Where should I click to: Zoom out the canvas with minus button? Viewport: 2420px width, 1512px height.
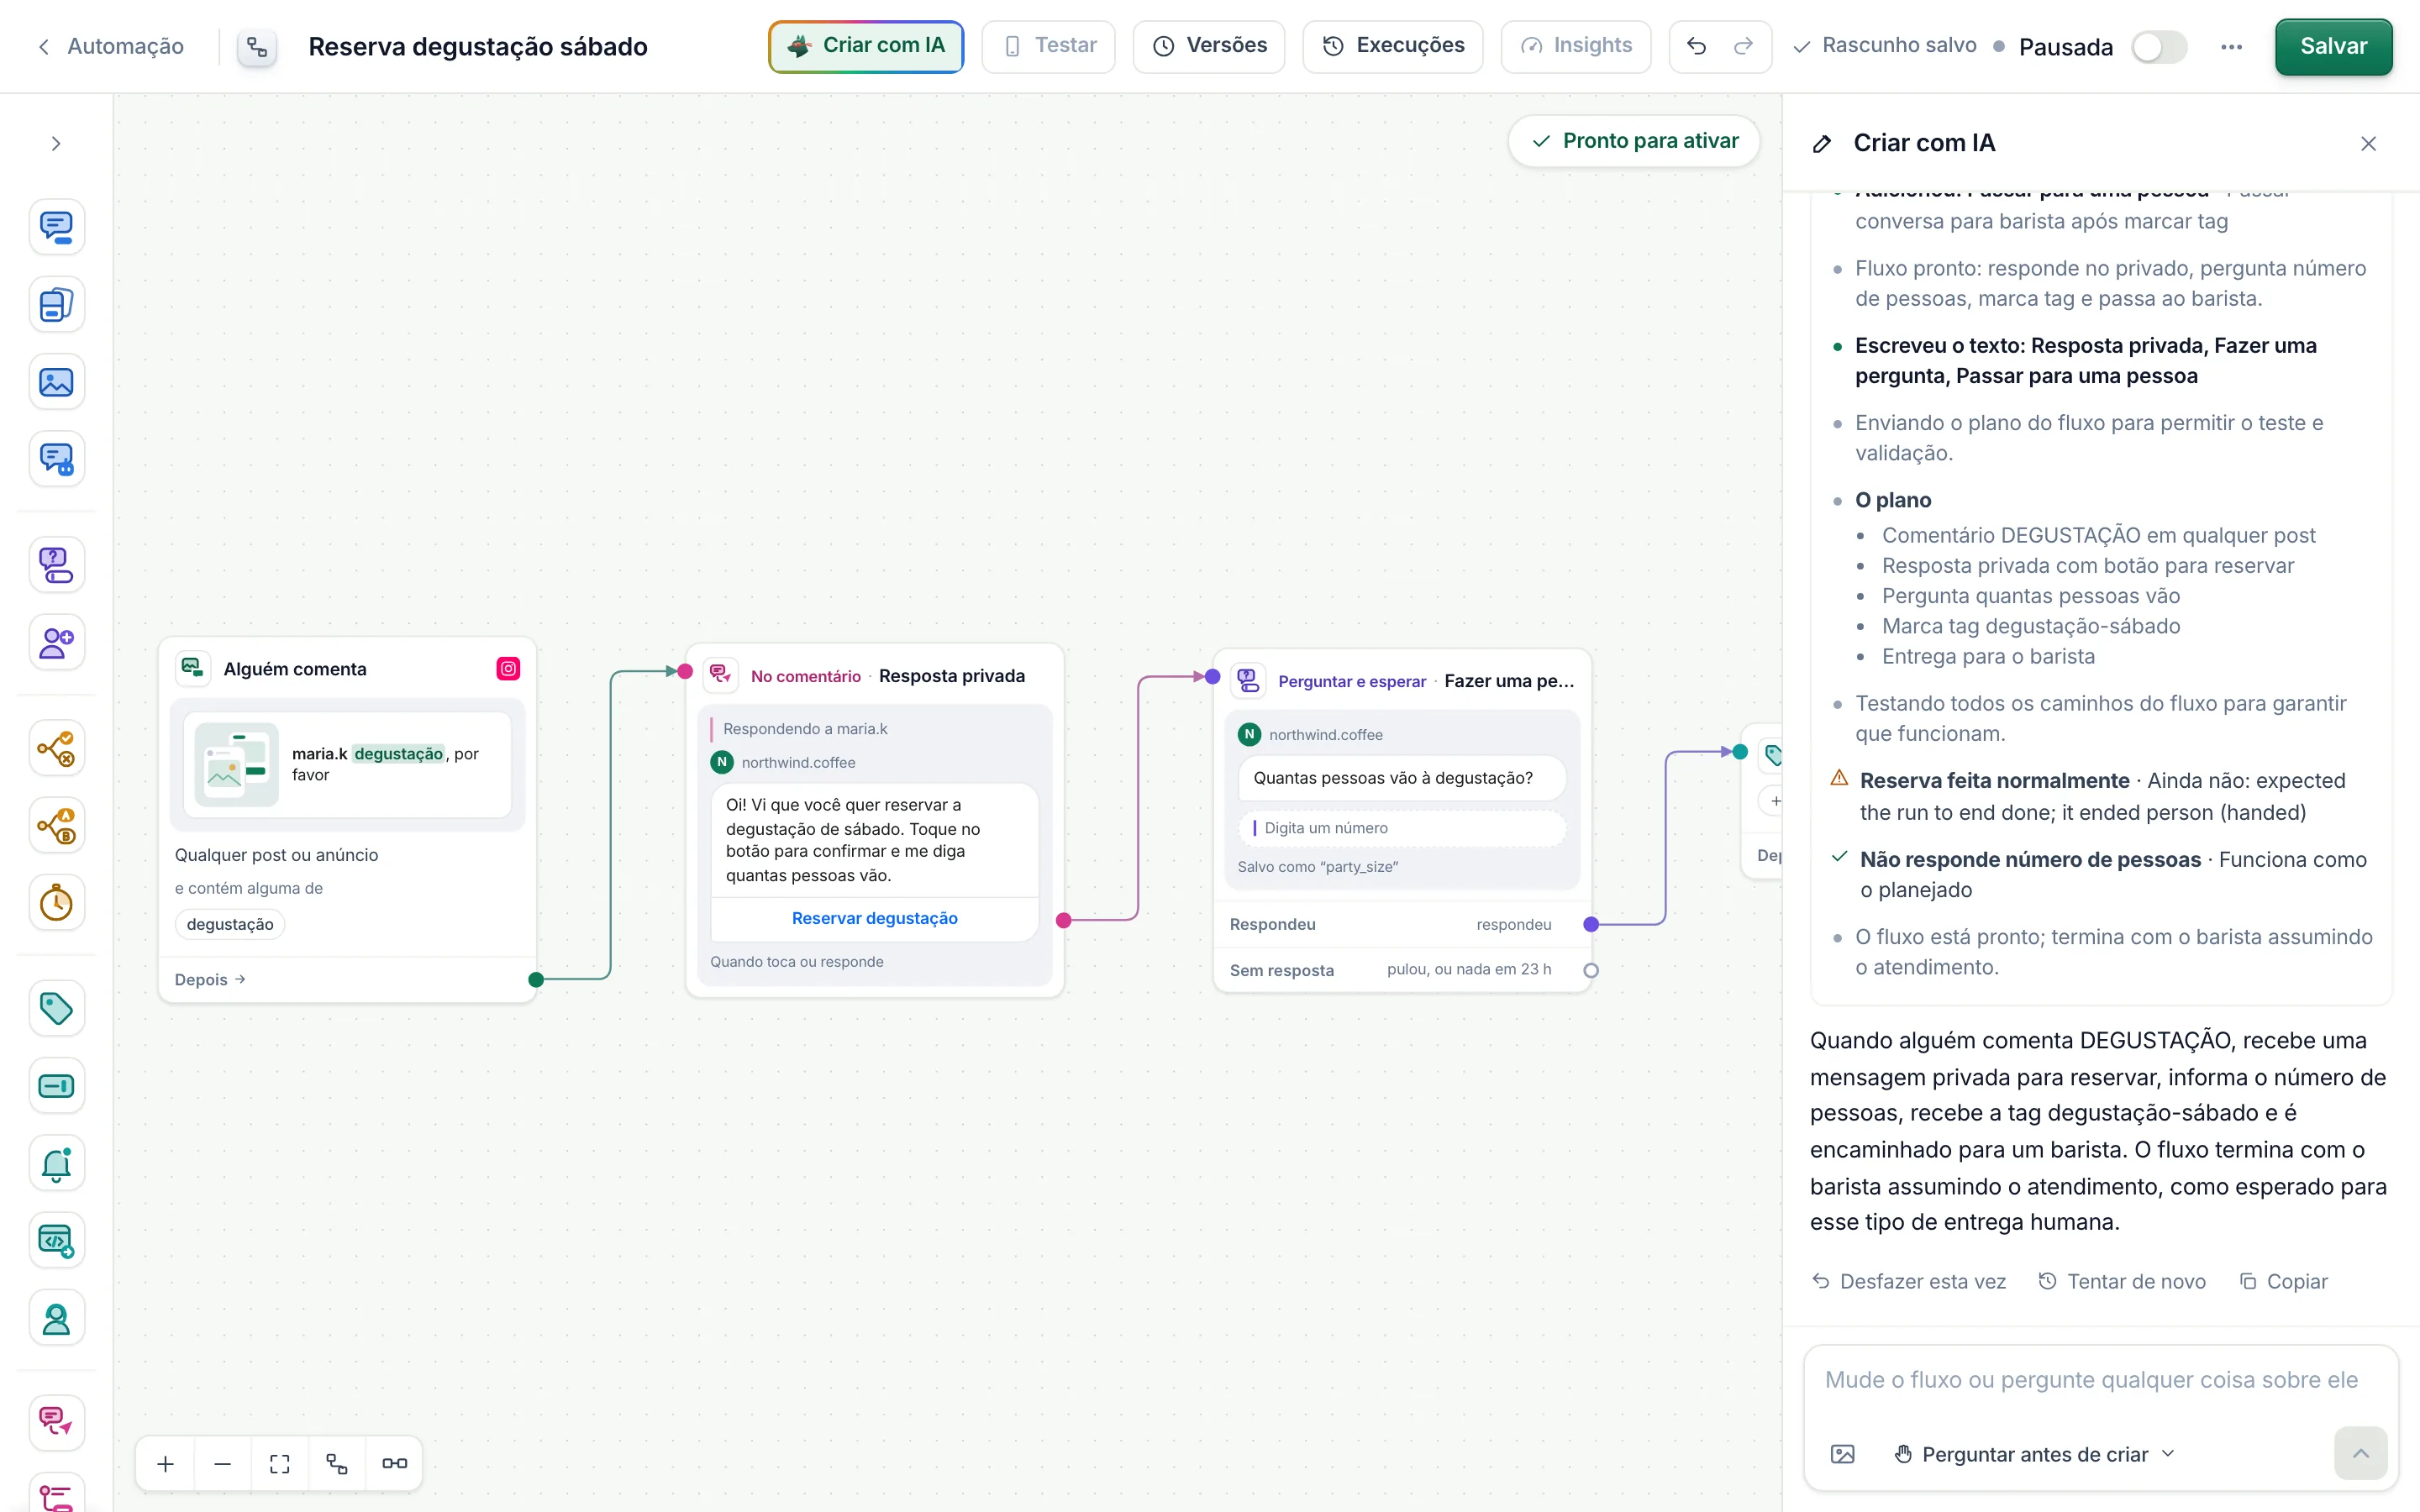[223, 1464]
